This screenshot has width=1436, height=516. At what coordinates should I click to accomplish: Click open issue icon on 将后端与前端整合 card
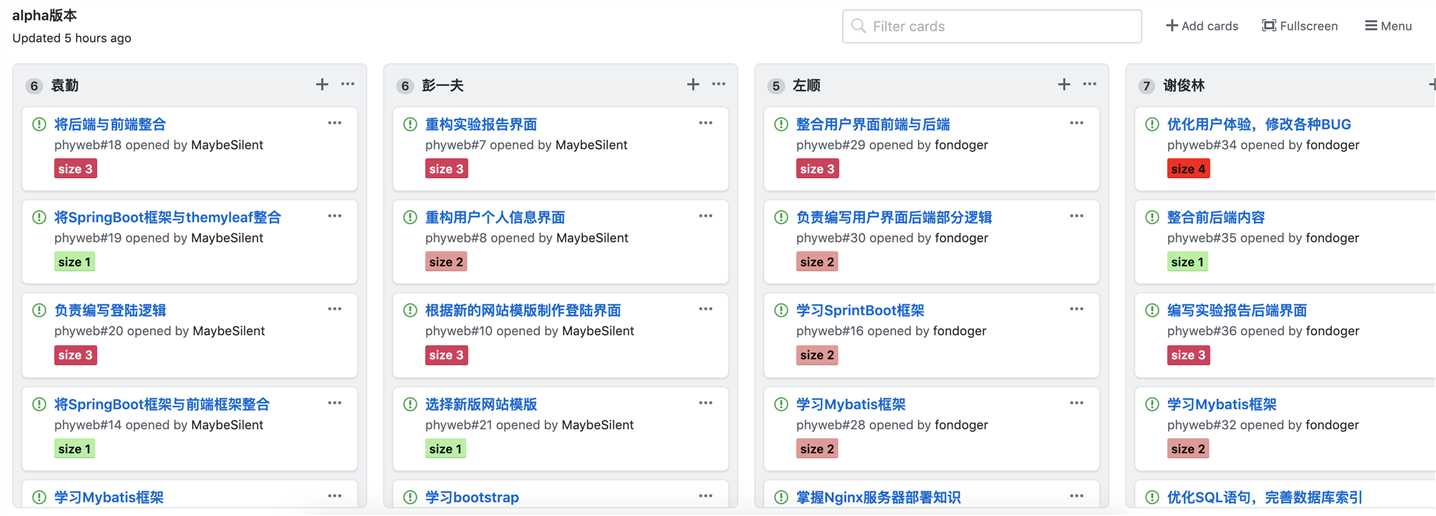point(39,124)
